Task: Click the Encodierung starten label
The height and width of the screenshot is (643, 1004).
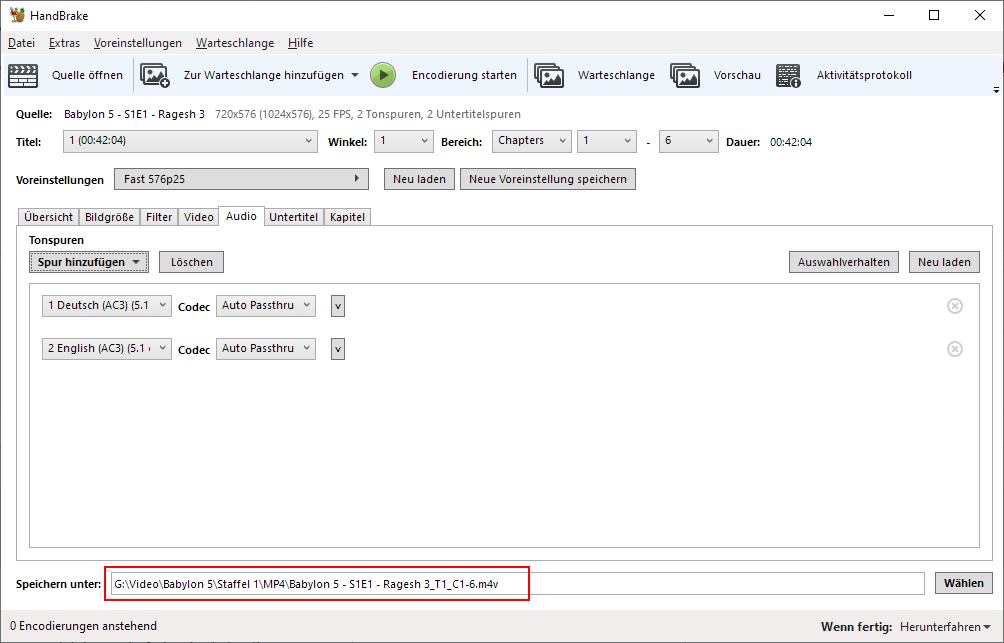Action: click(x=464, y=76)
